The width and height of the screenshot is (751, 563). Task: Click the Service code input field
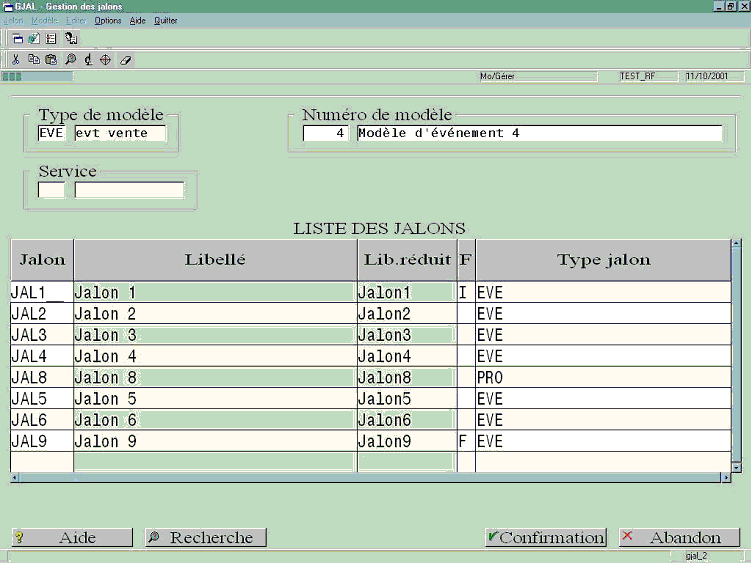[51, 190]
